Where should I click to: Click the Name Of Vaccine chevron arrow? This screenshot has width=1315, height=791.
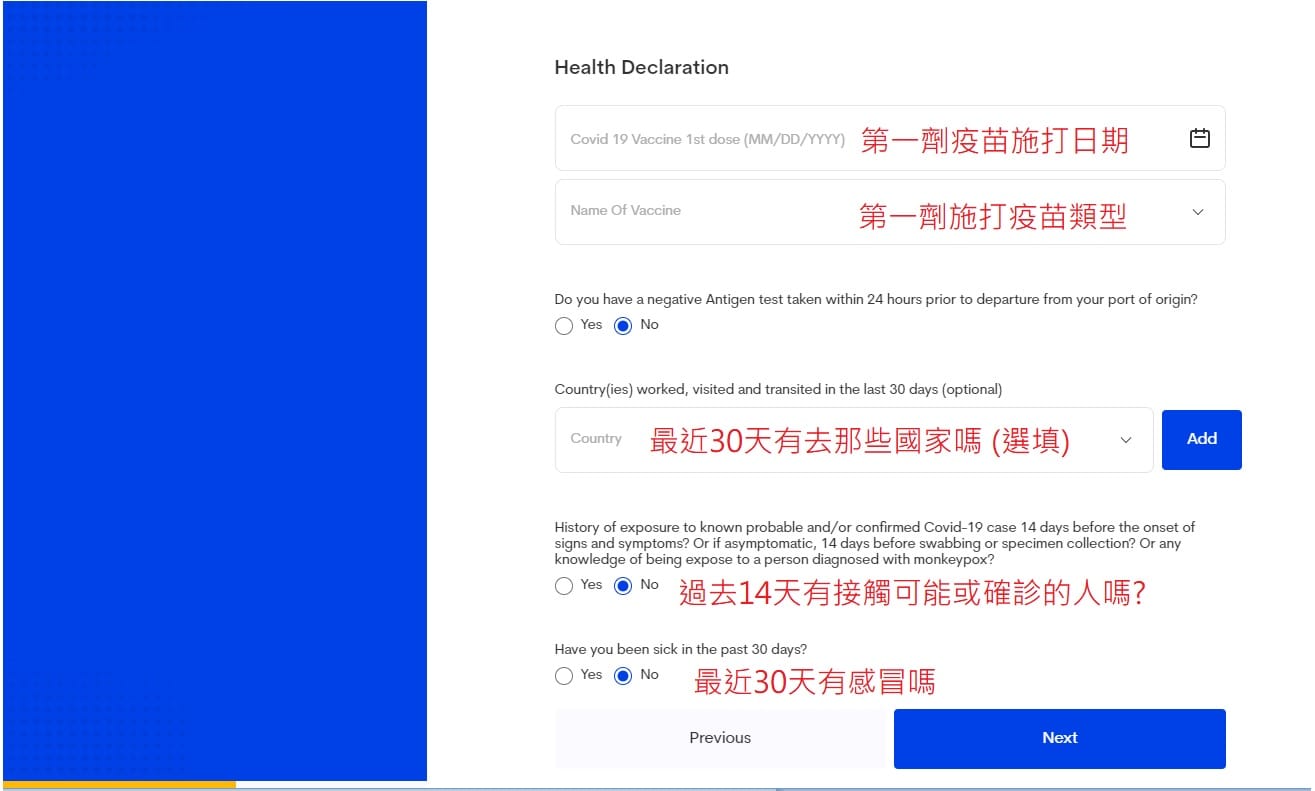tap(1198, 212)
